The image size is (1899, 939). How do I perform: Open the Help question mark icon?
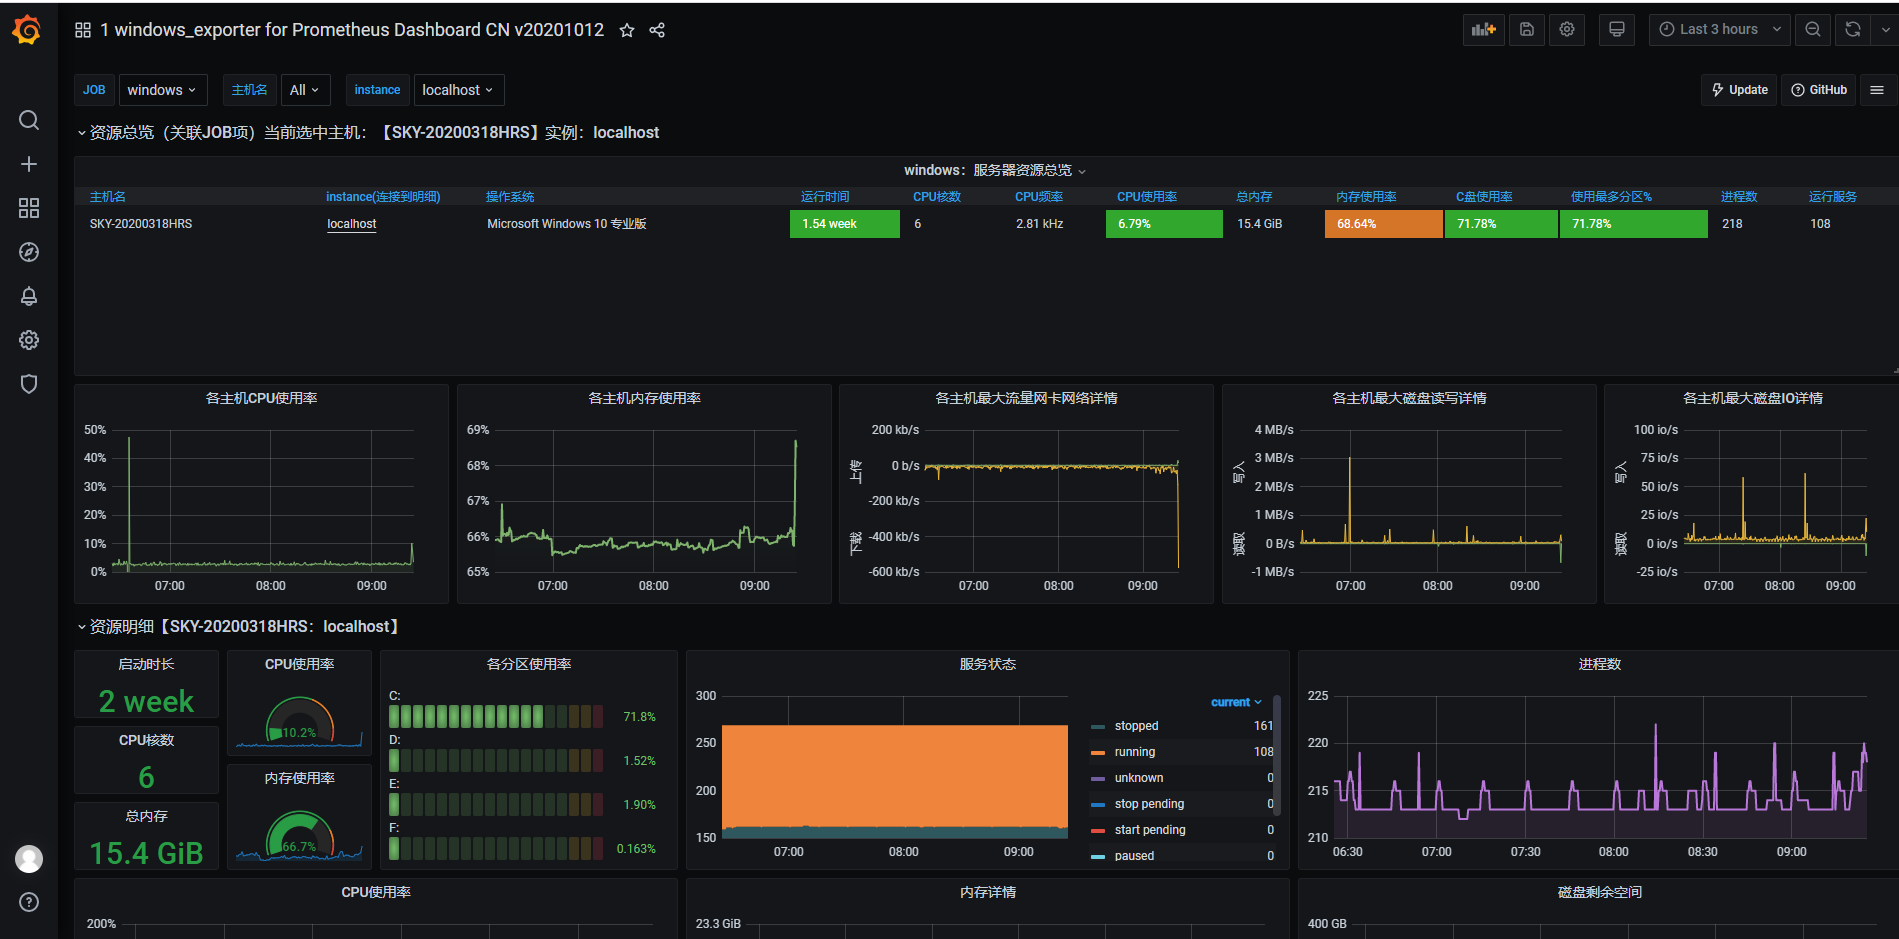(29, 902)
